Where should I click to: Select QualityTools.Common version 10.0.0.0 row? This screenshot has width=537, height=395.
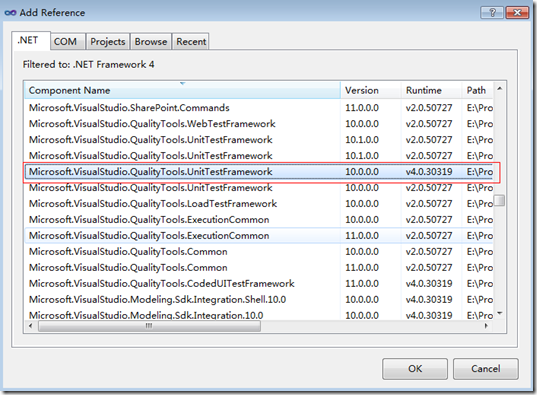click(259, 251)
